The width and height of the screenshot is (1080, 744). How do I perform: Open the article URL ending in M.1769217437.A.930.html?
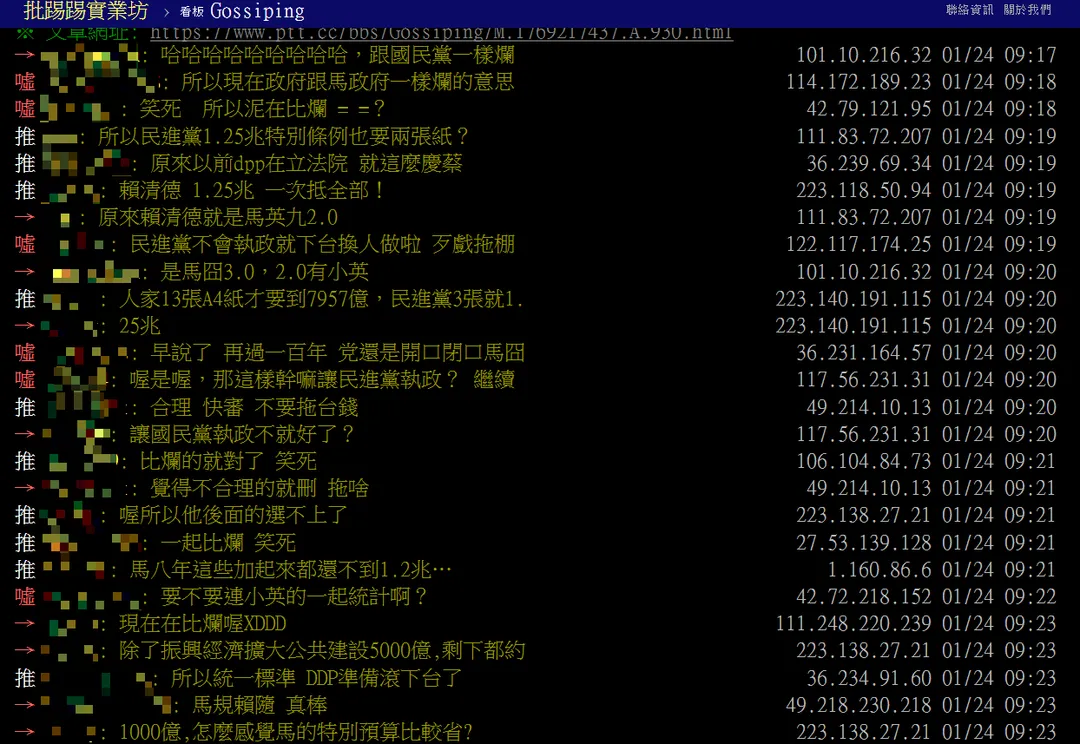pos(441,32)
